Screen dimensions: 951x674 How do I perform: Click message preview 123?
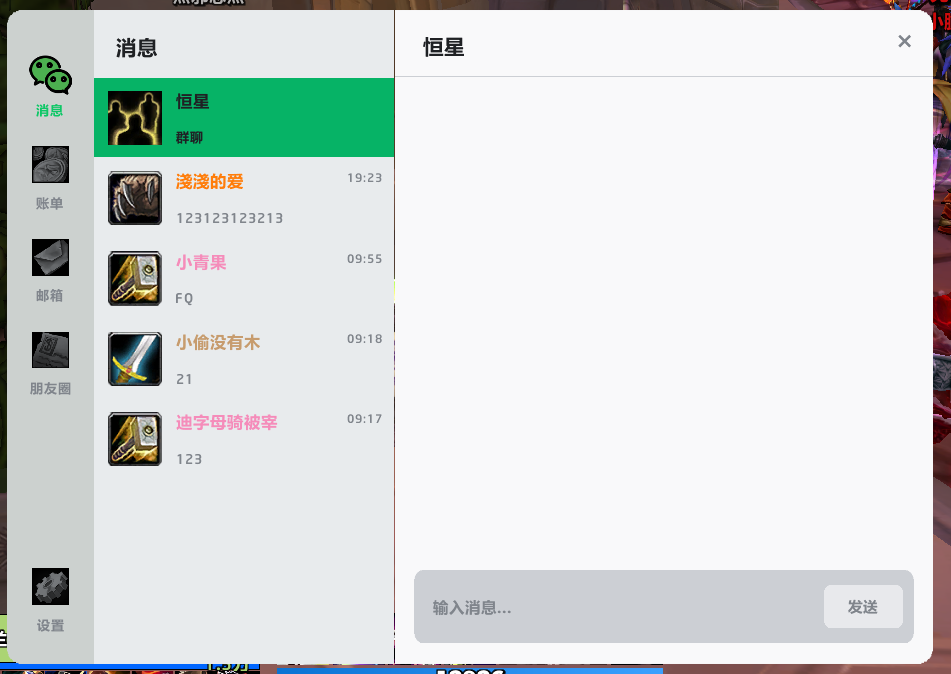pyautogui.click(x=189, y=459)
